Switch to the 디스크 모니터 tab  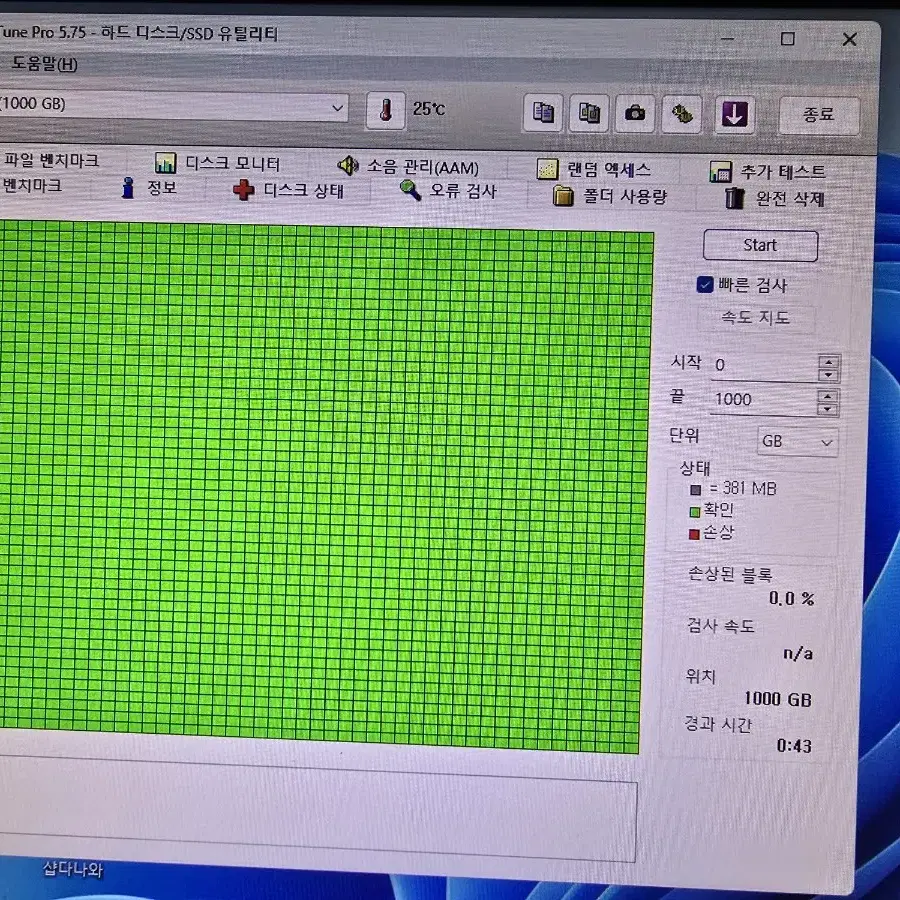point(218,164)
